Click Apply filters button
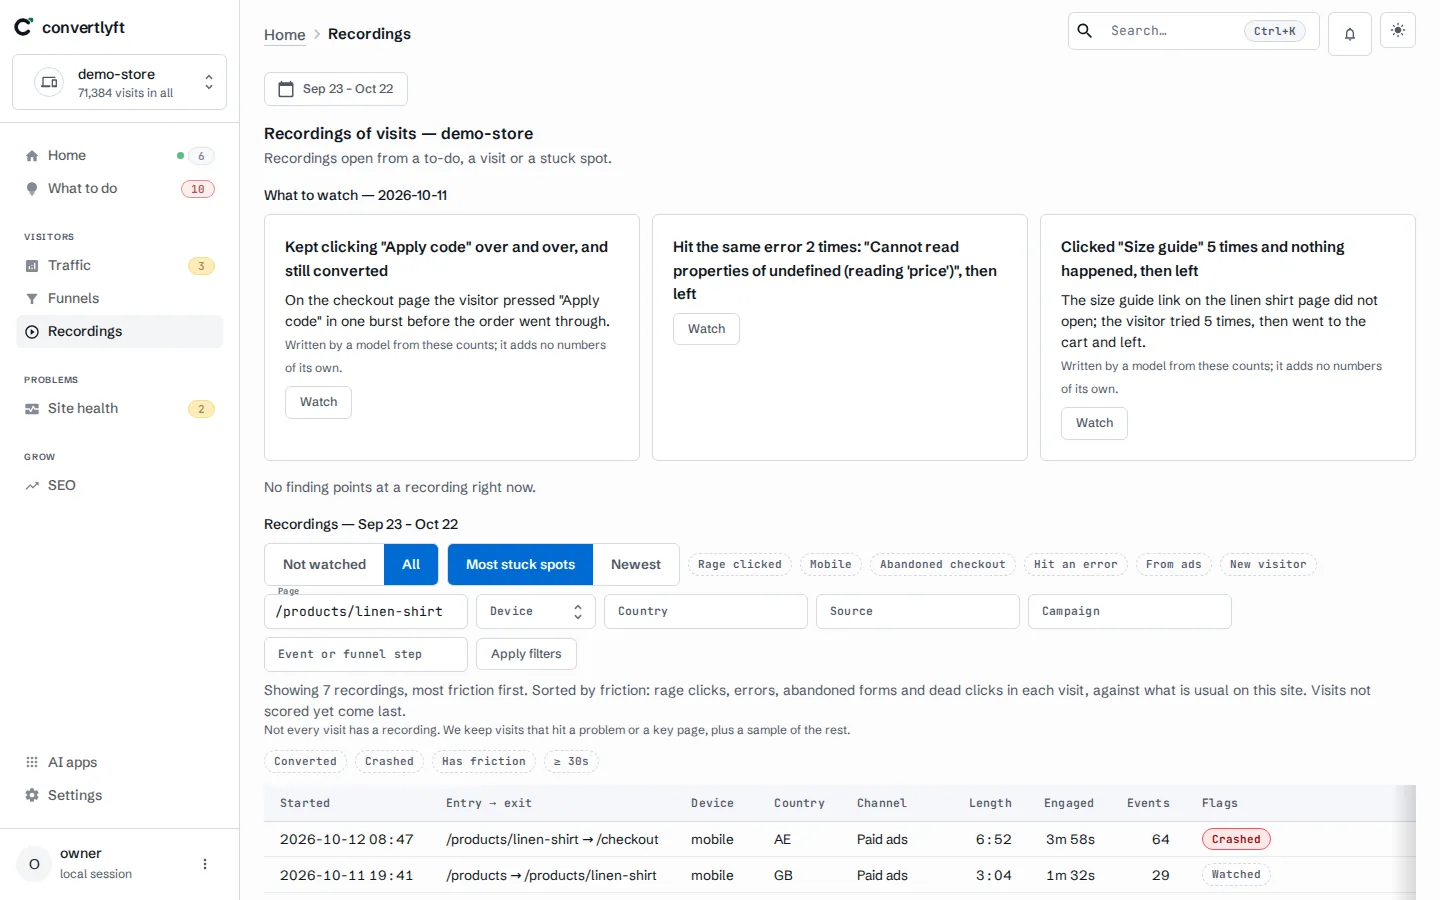Screen dimensions: 1440x900 [526, 654]
